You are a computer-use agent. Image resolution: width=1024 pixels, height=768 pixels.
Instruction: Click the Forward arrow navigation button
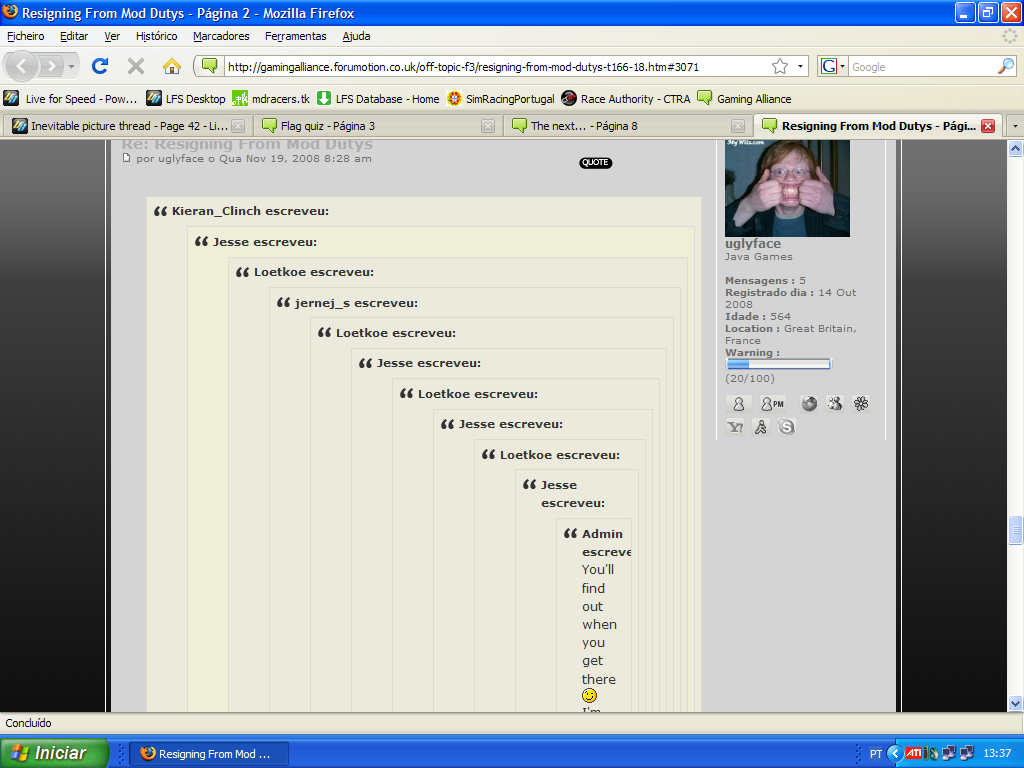(x=51, y=66)
